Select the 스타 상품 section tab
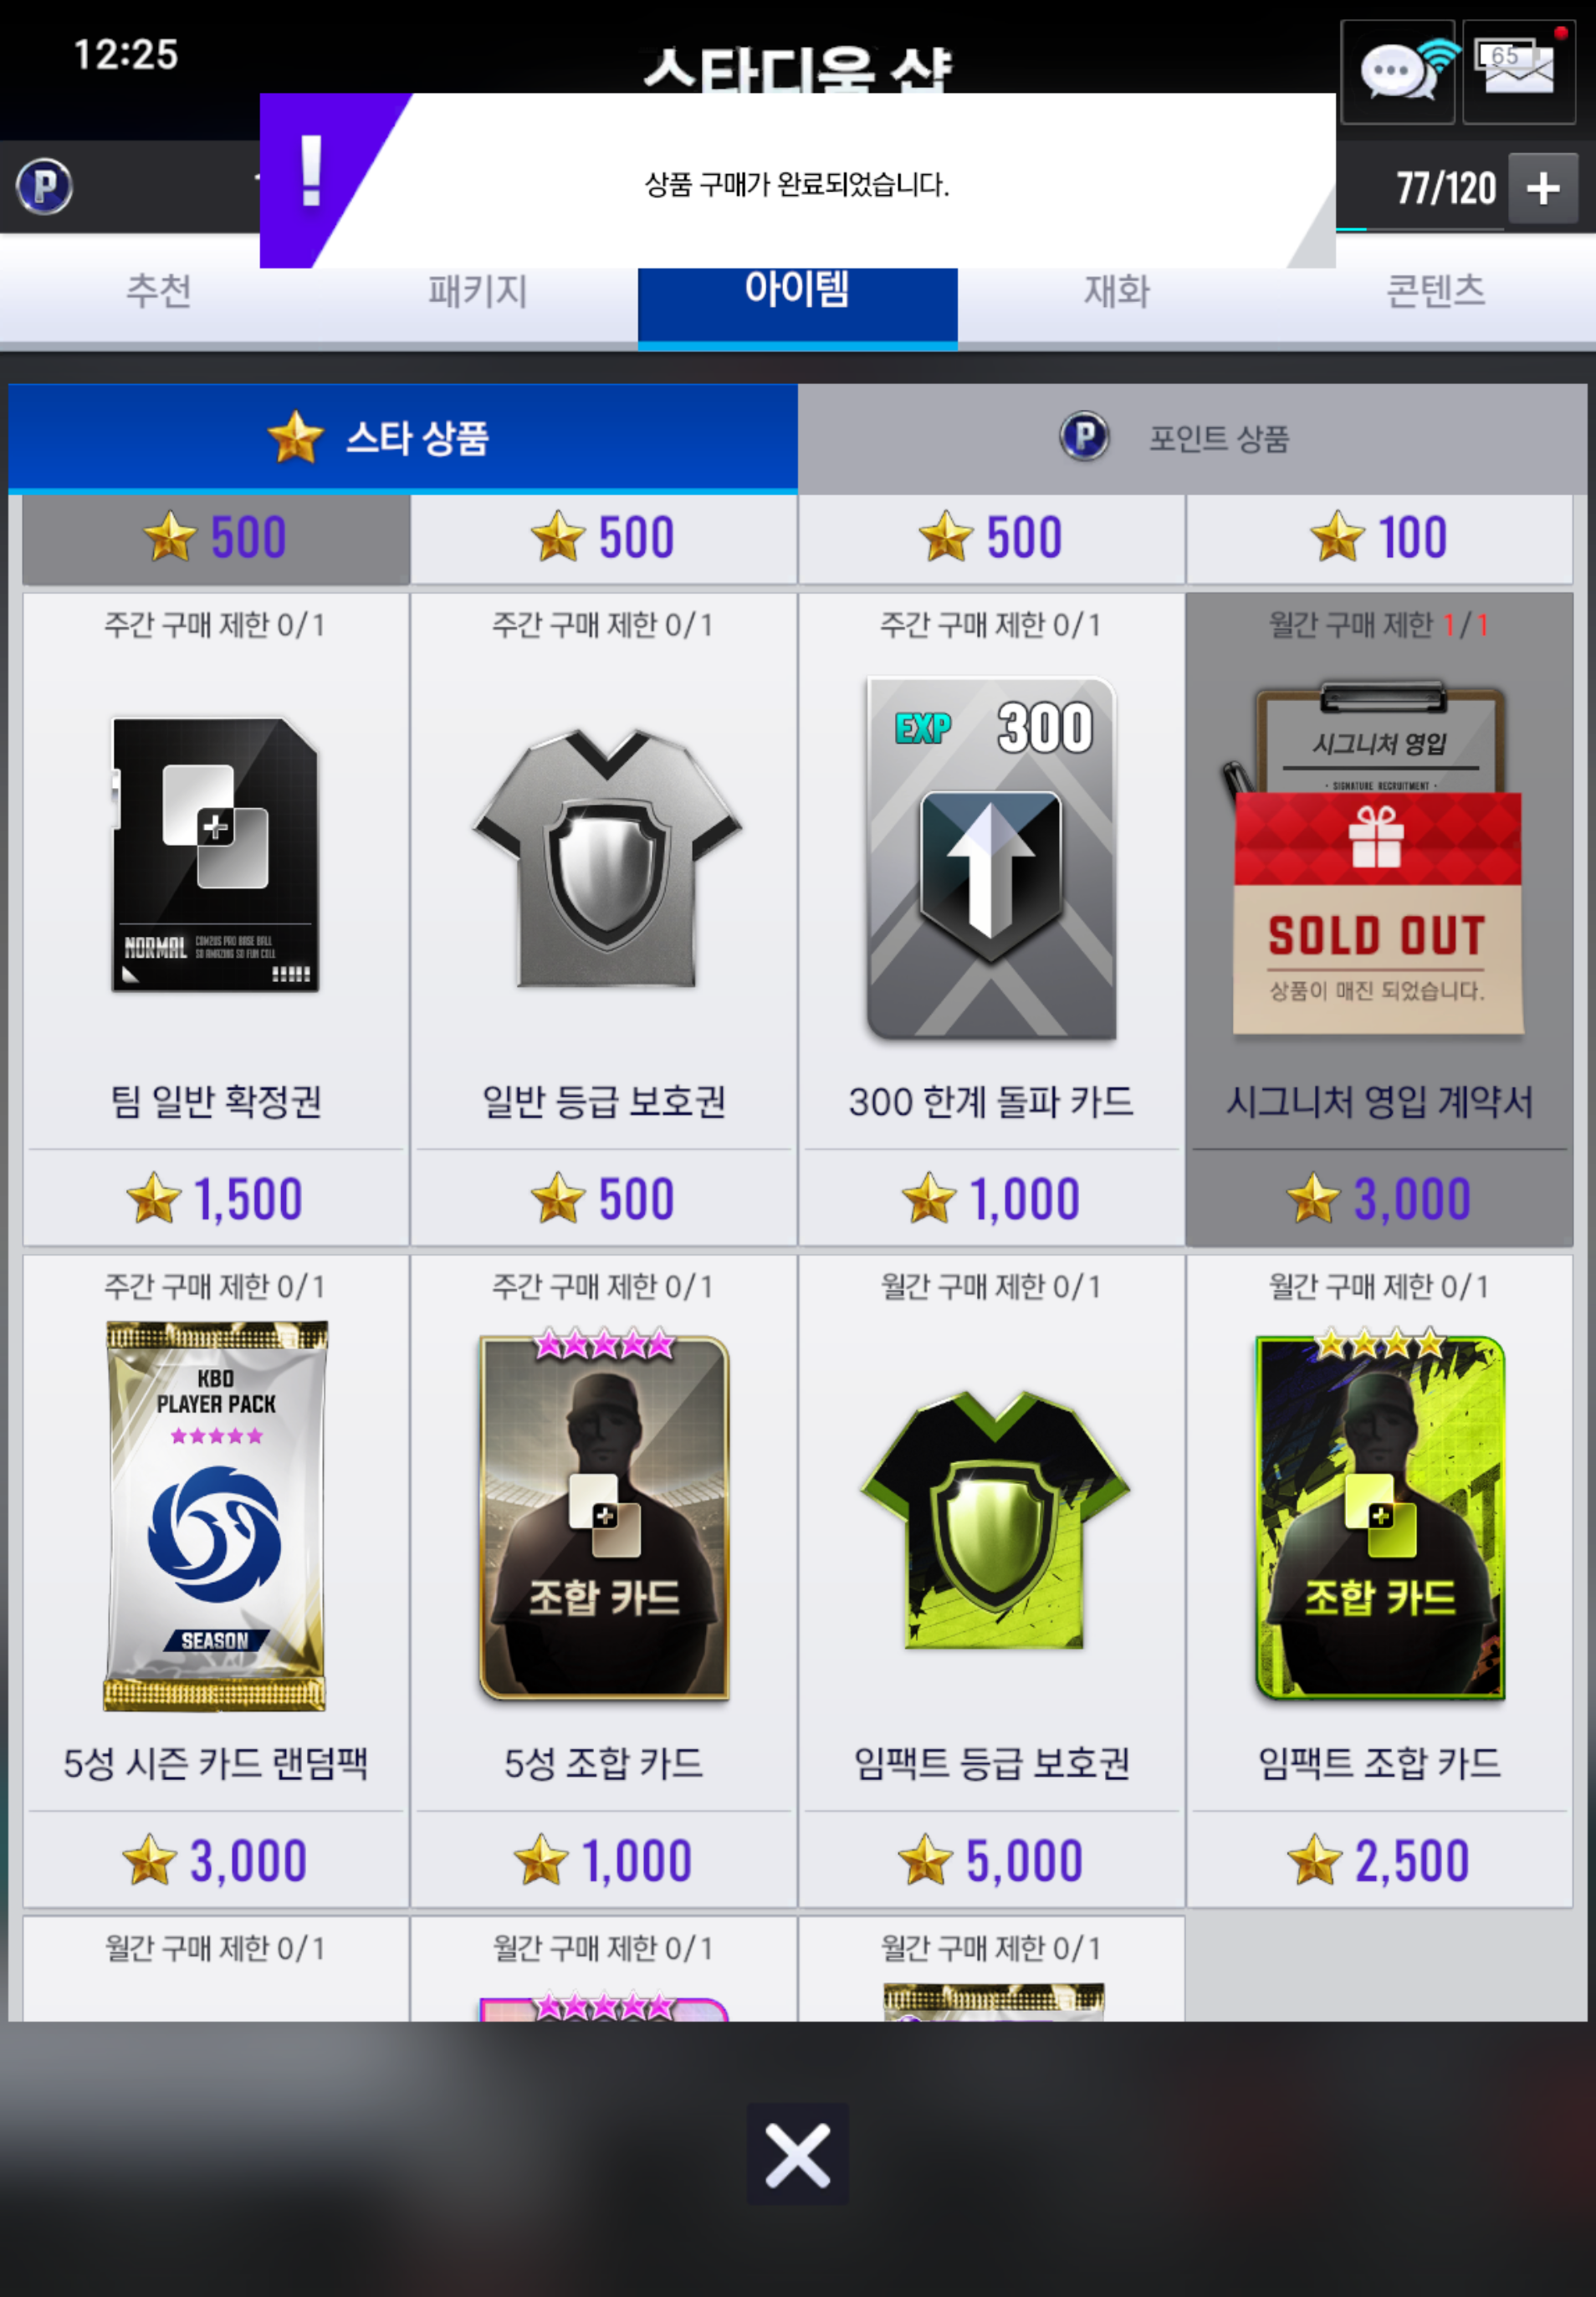Screen dimensions: 1596x2297 pyautogui.click(x=403, y=438)
